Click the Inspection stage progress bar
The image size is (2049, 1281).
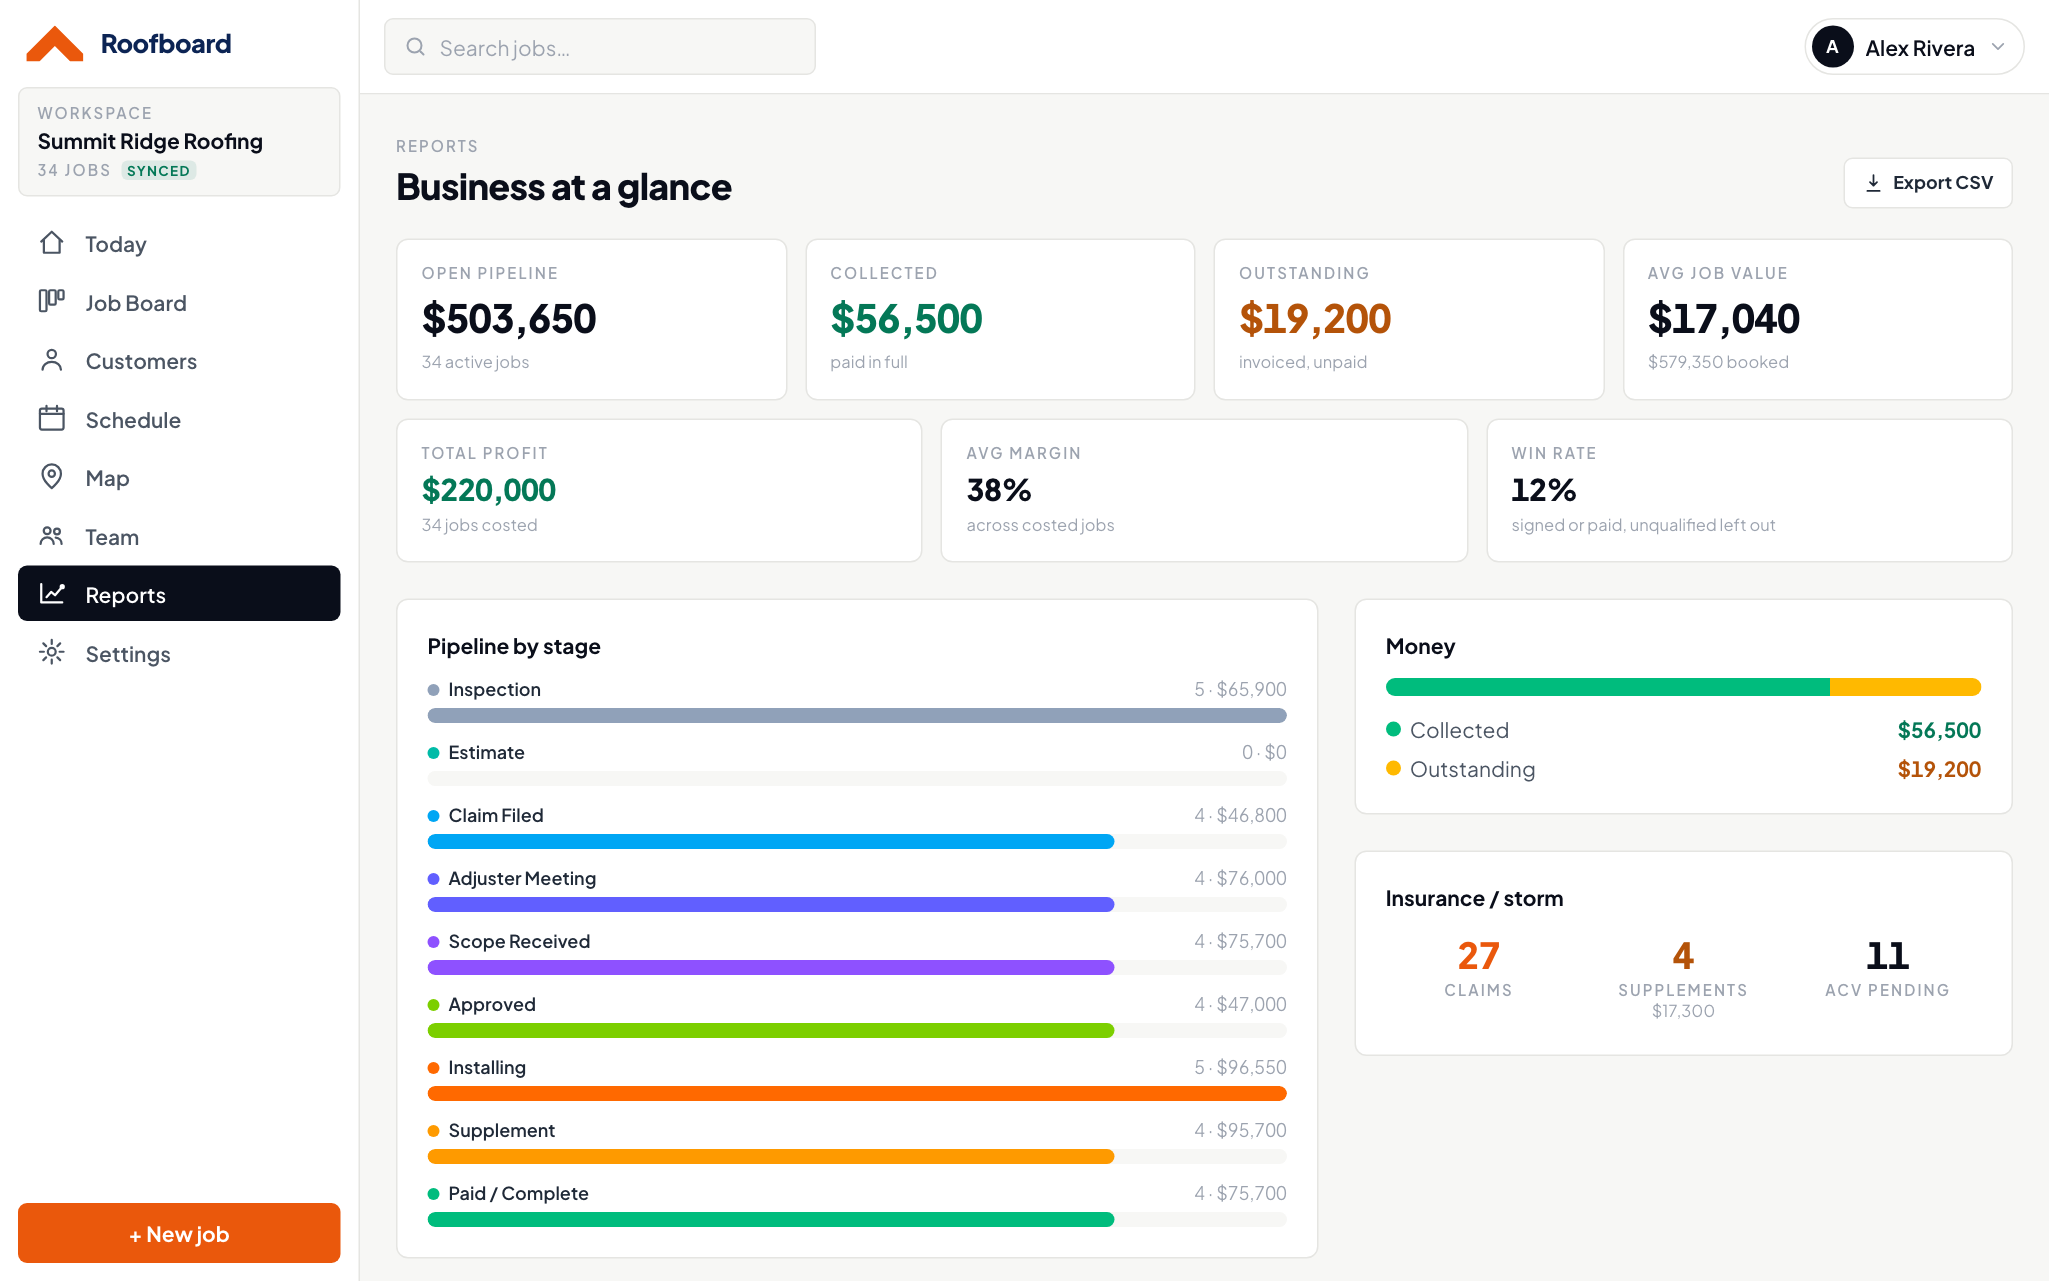coord(857,715)
